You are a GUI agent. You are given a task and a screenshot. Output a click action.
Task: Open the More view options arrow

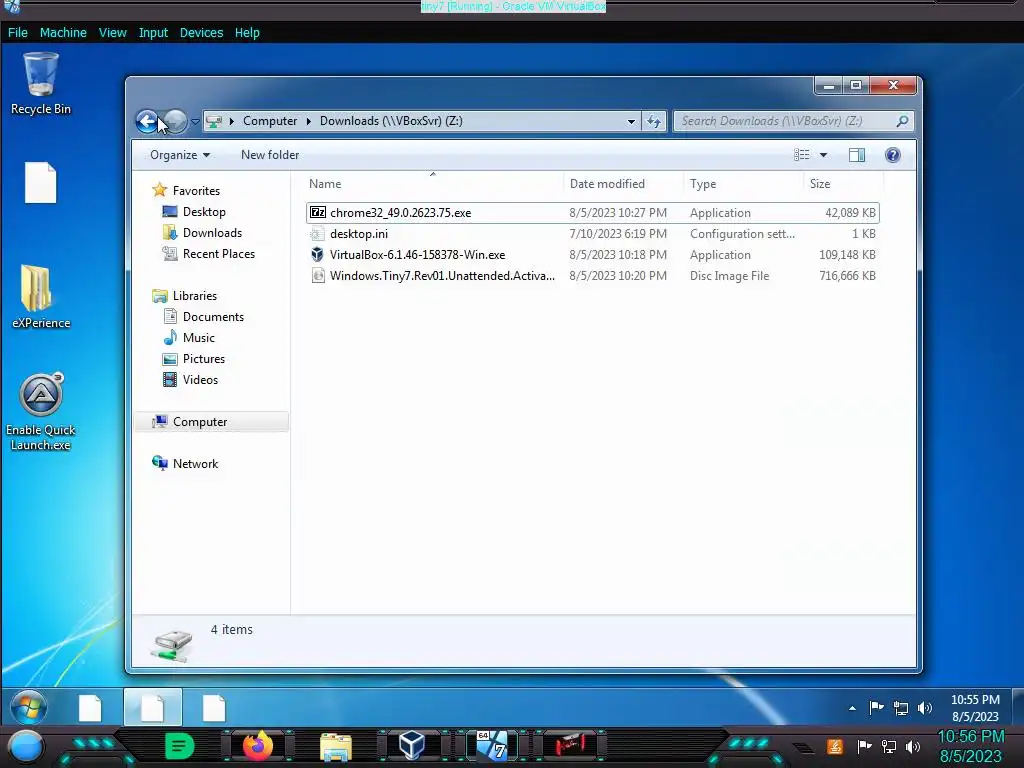[x=824, y=155]
